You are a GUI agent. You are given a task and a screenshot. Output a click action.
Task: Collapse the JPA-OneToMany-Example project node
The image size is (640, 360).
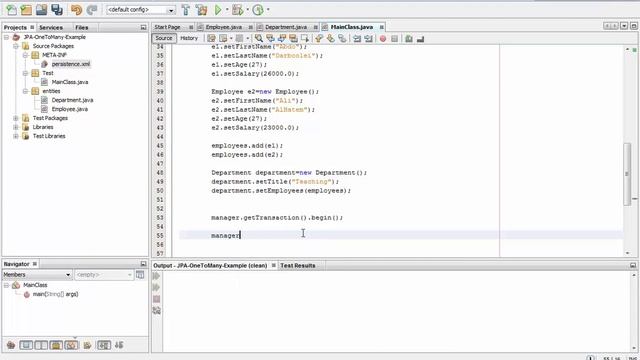[7, 37]
